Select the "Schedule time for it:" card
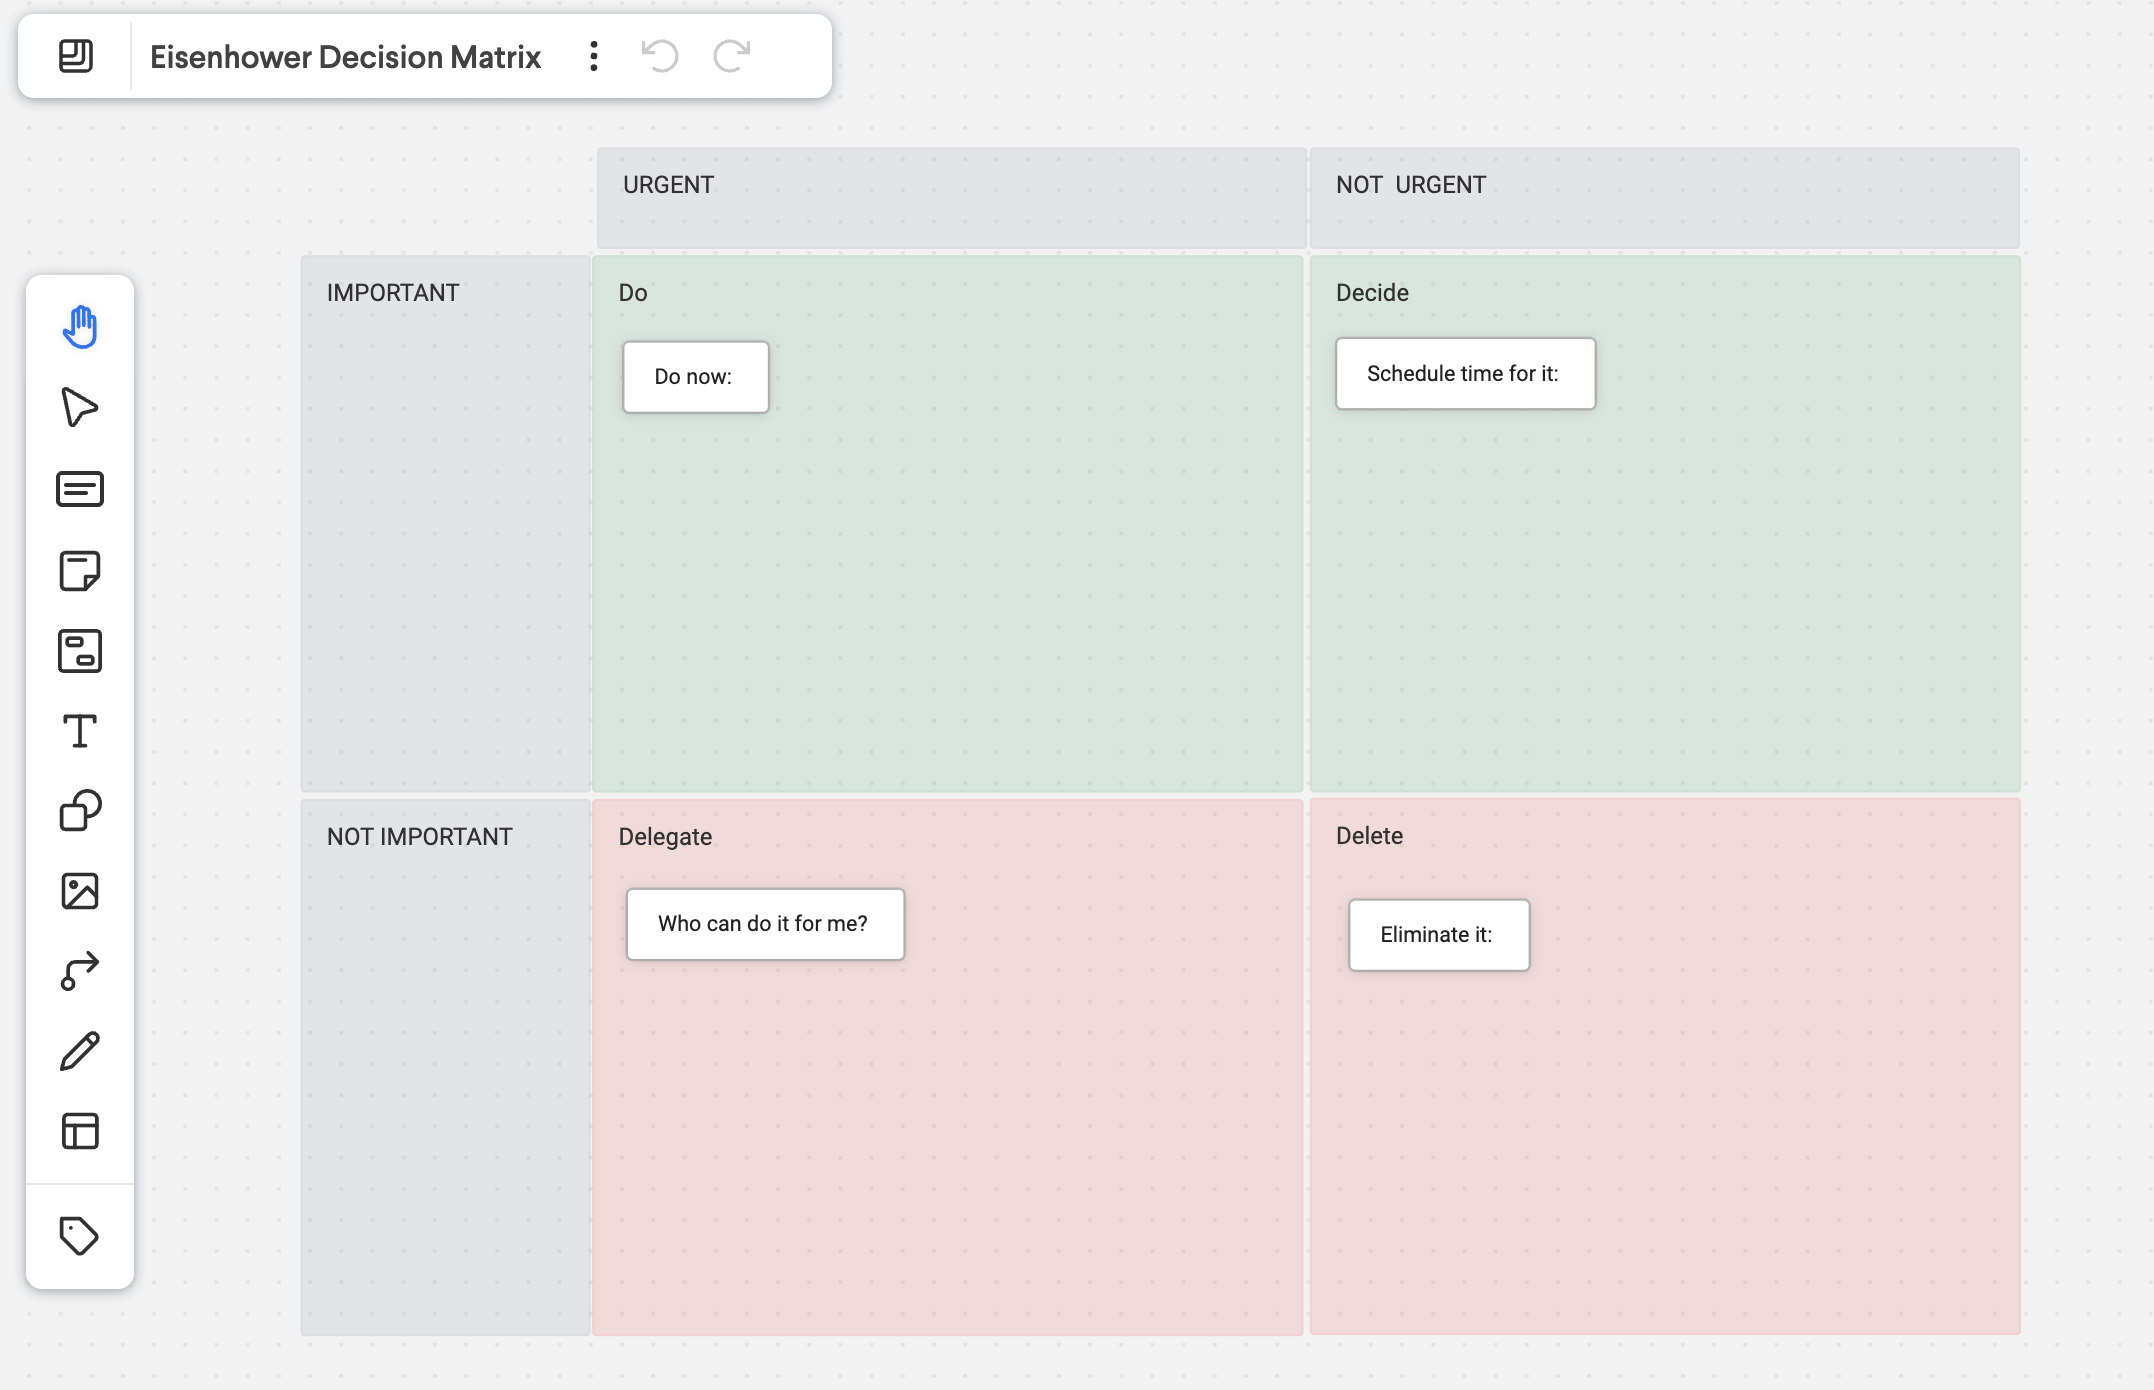Image resolution: width=2154 pixels, height=1390 pixels. click(x=1464, y=374)
